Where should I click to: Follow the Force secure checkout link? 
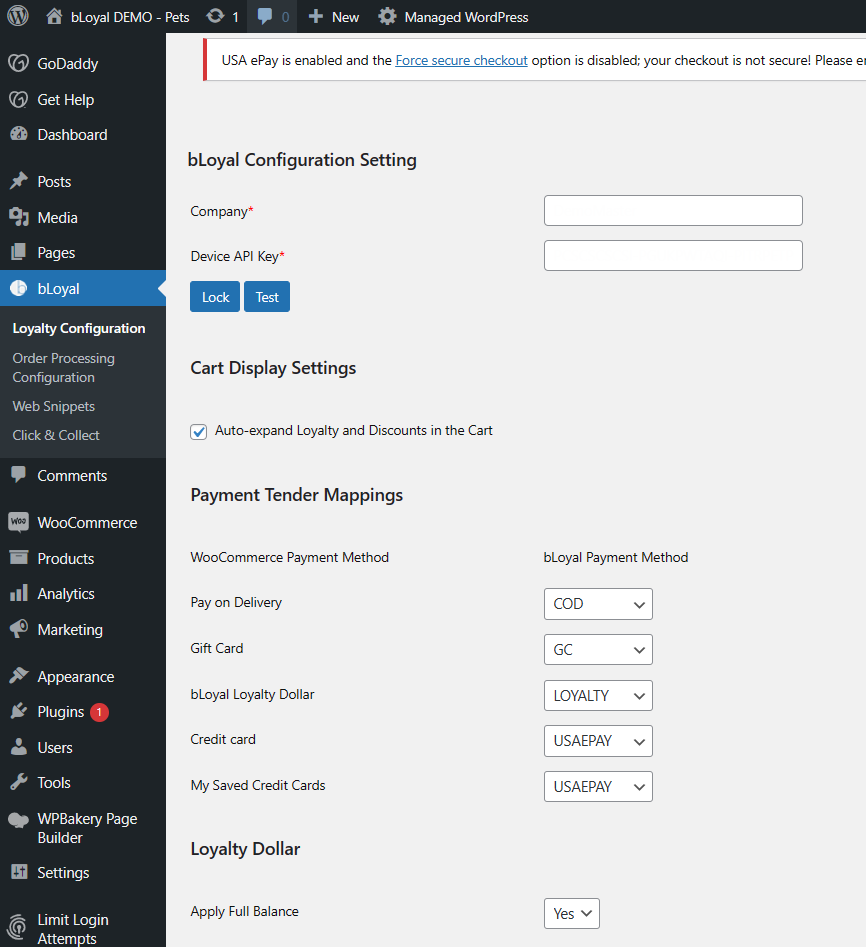pyautogui.click(x=461, y=60)
